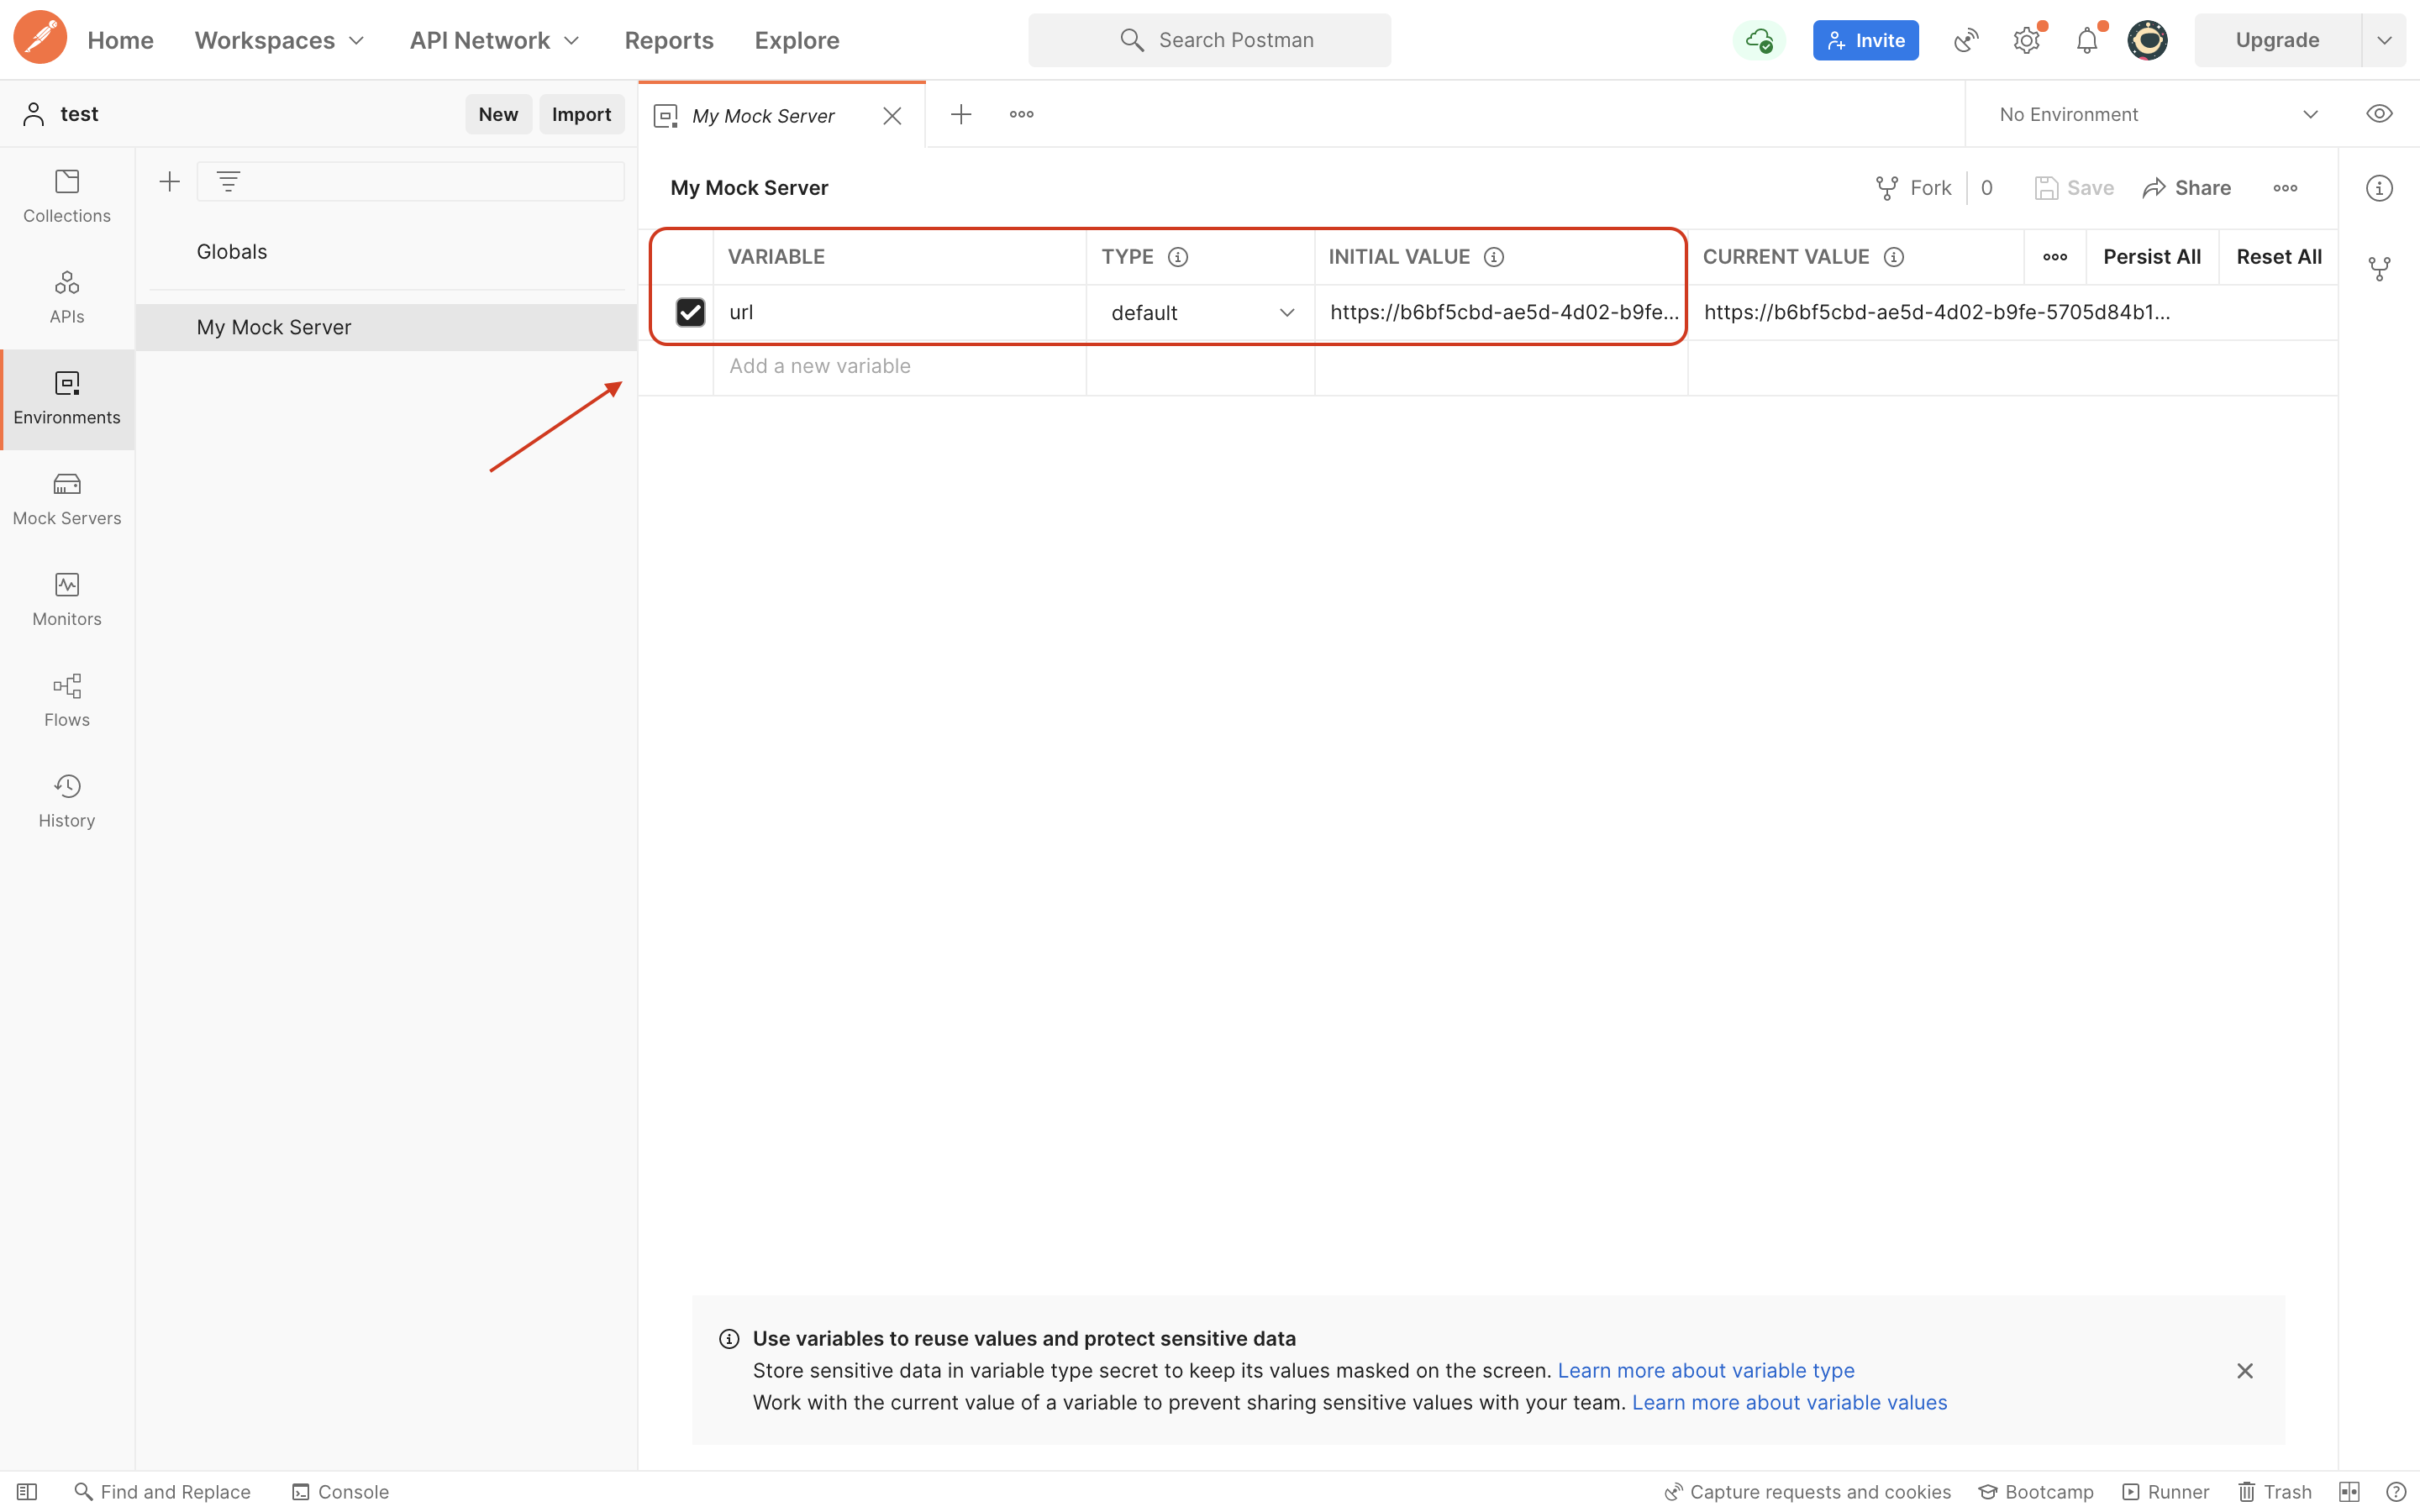This screenshot has width=2420, height=1512.
Task: Open the settings gear icon
Action: [x=2026, y=40]
